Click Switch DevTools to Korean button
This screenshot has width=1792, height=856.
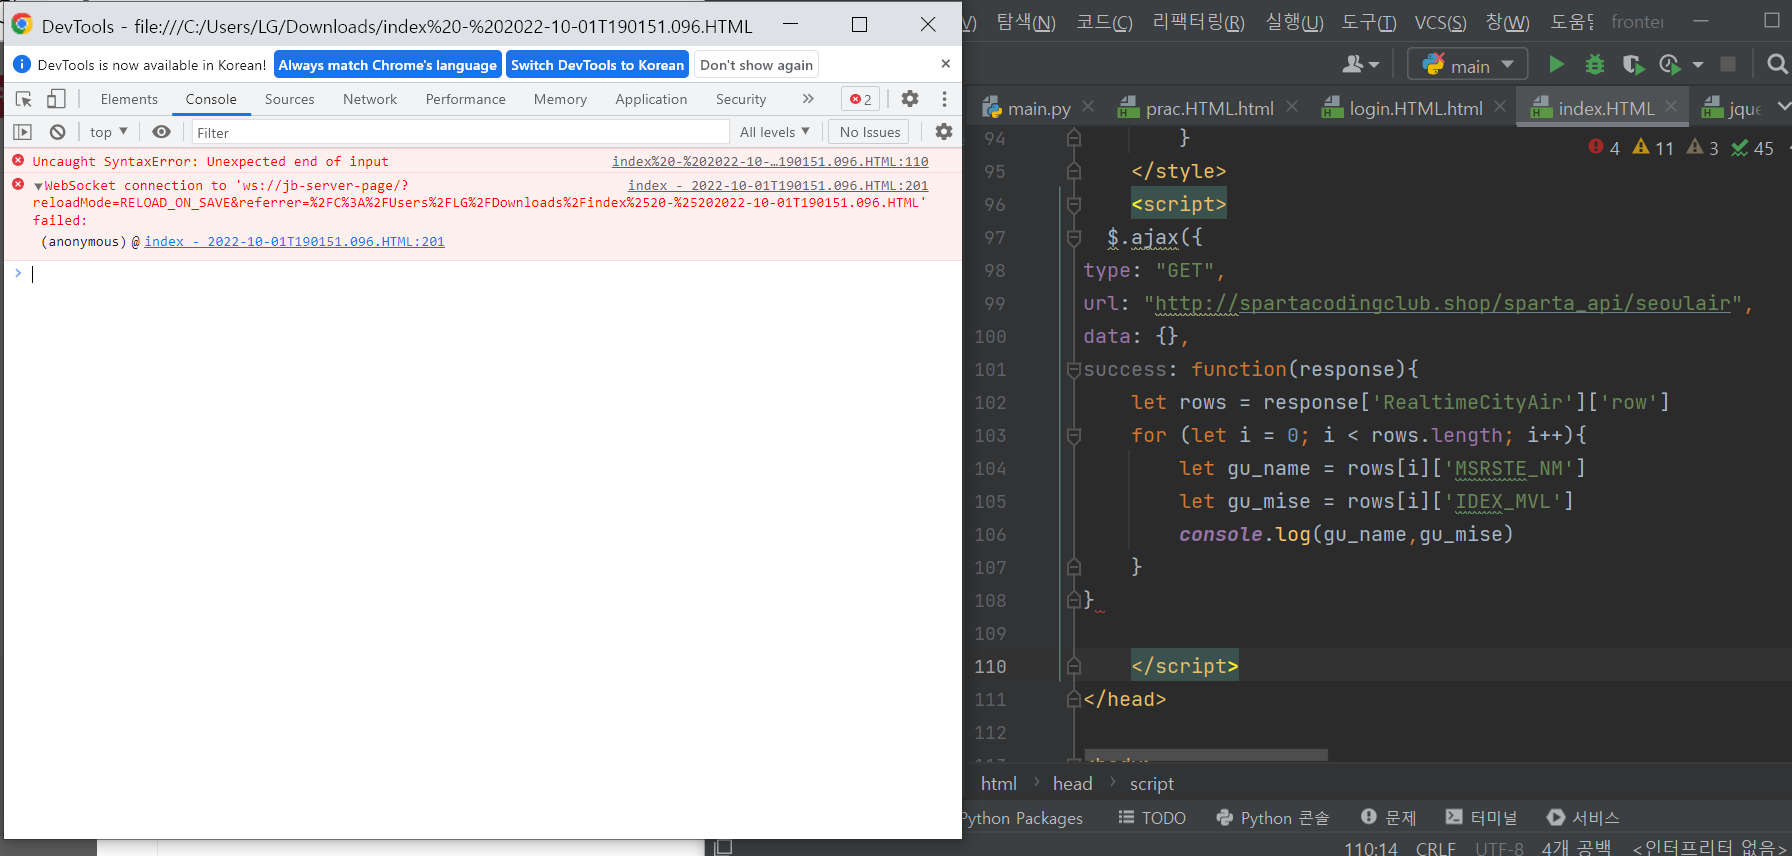coord(597,65)
